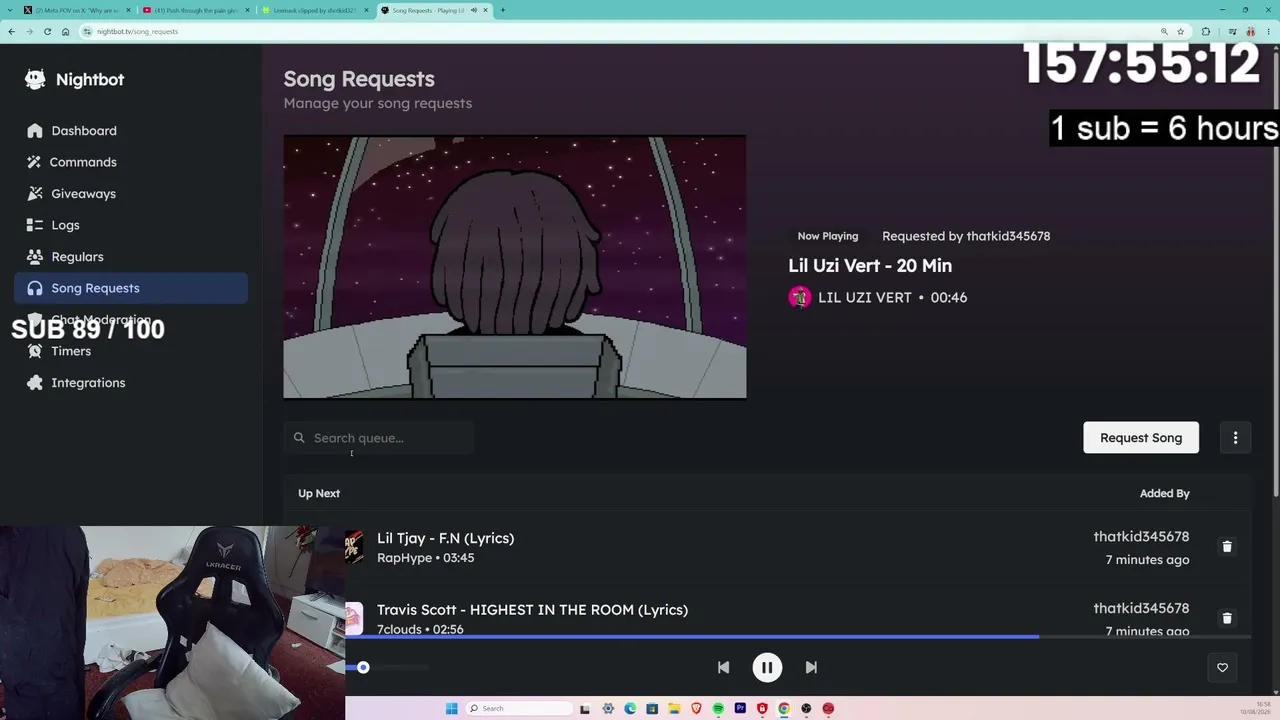Click the now playing video thumbnail
Viewport: 1280px width, 720px height.
point(515,267)
